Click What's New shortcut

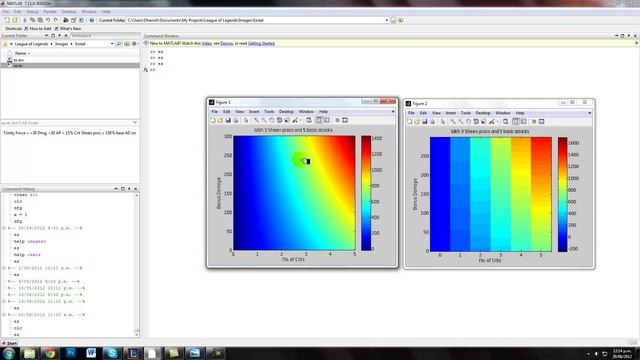[68, 29]
